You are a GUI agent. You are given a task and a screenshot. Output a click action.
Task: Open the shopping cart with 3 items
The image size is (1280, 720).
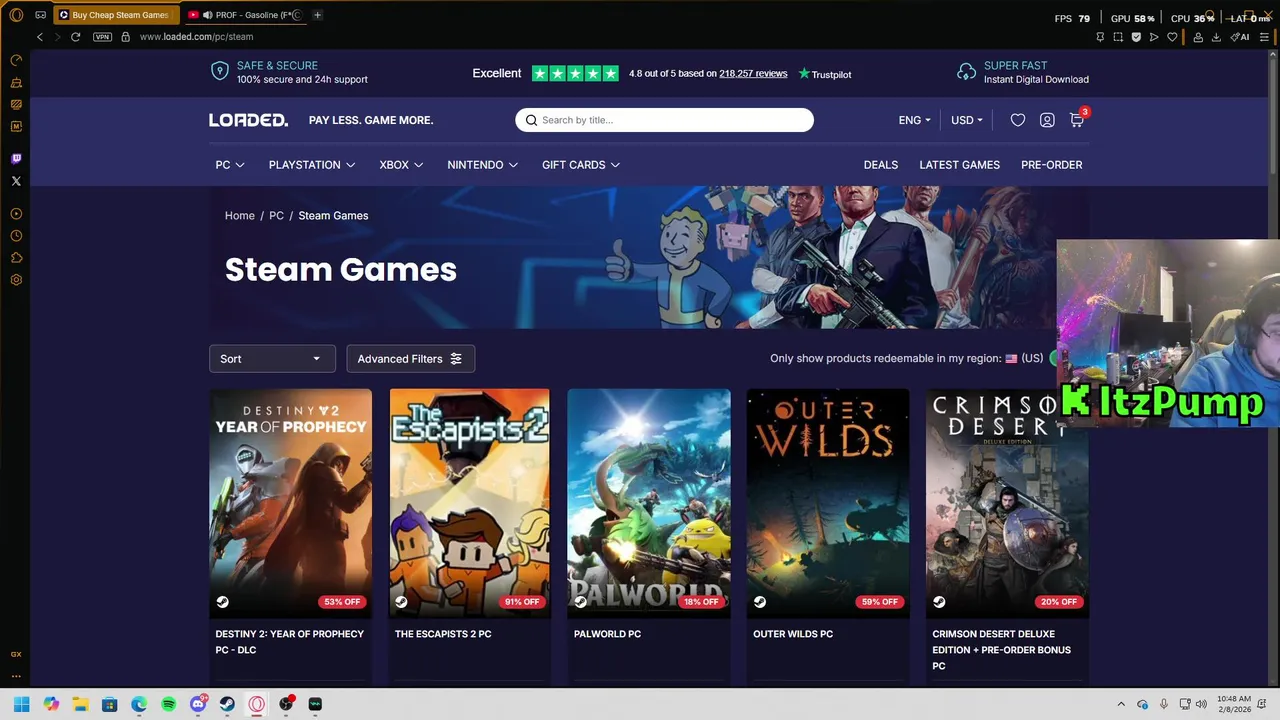[x=1077, y=119]
